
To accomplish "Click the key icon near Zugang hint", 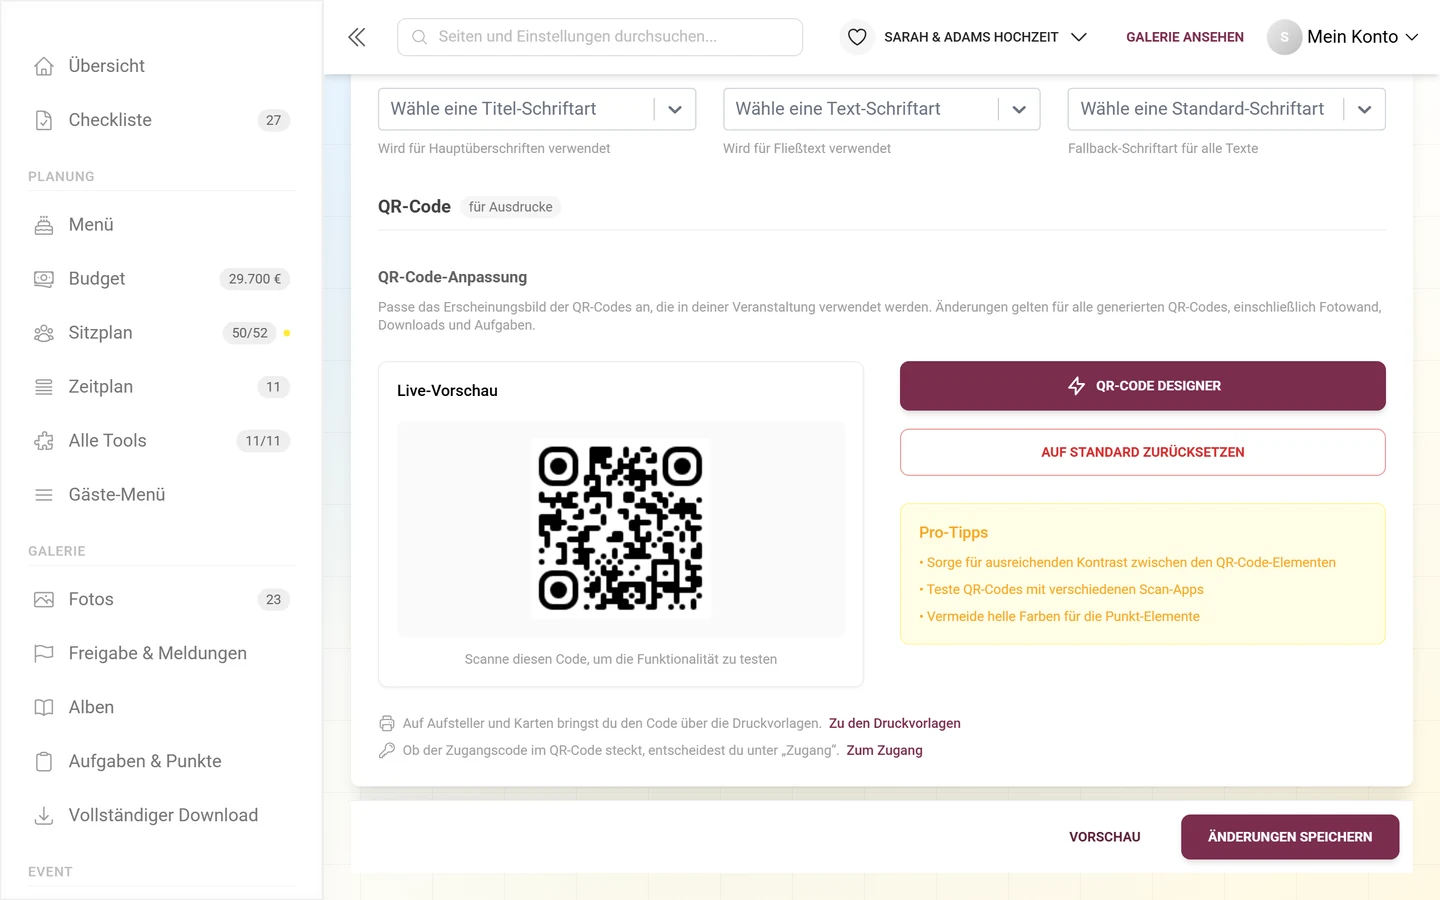I will pyautogui.click(x=387, y=751).
